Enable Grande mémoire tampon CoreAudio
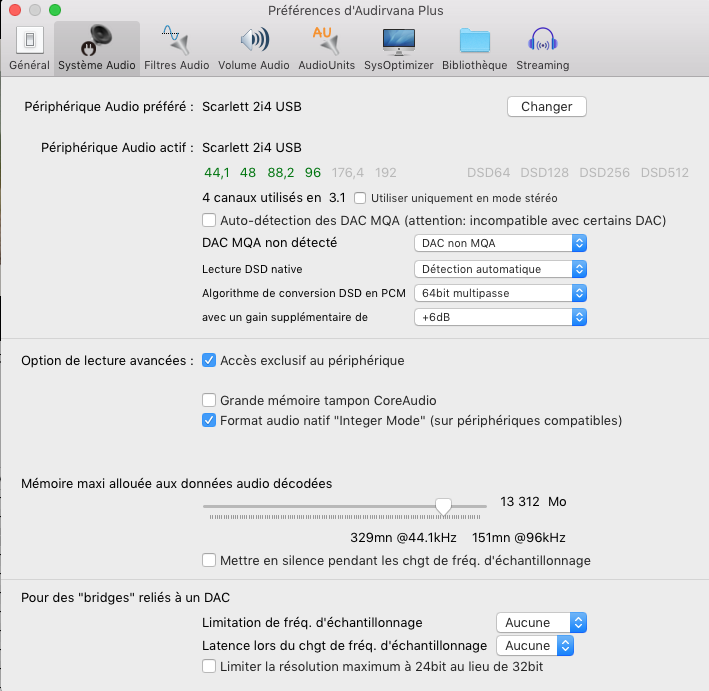 pyautogui.click(x=208, y=400)
